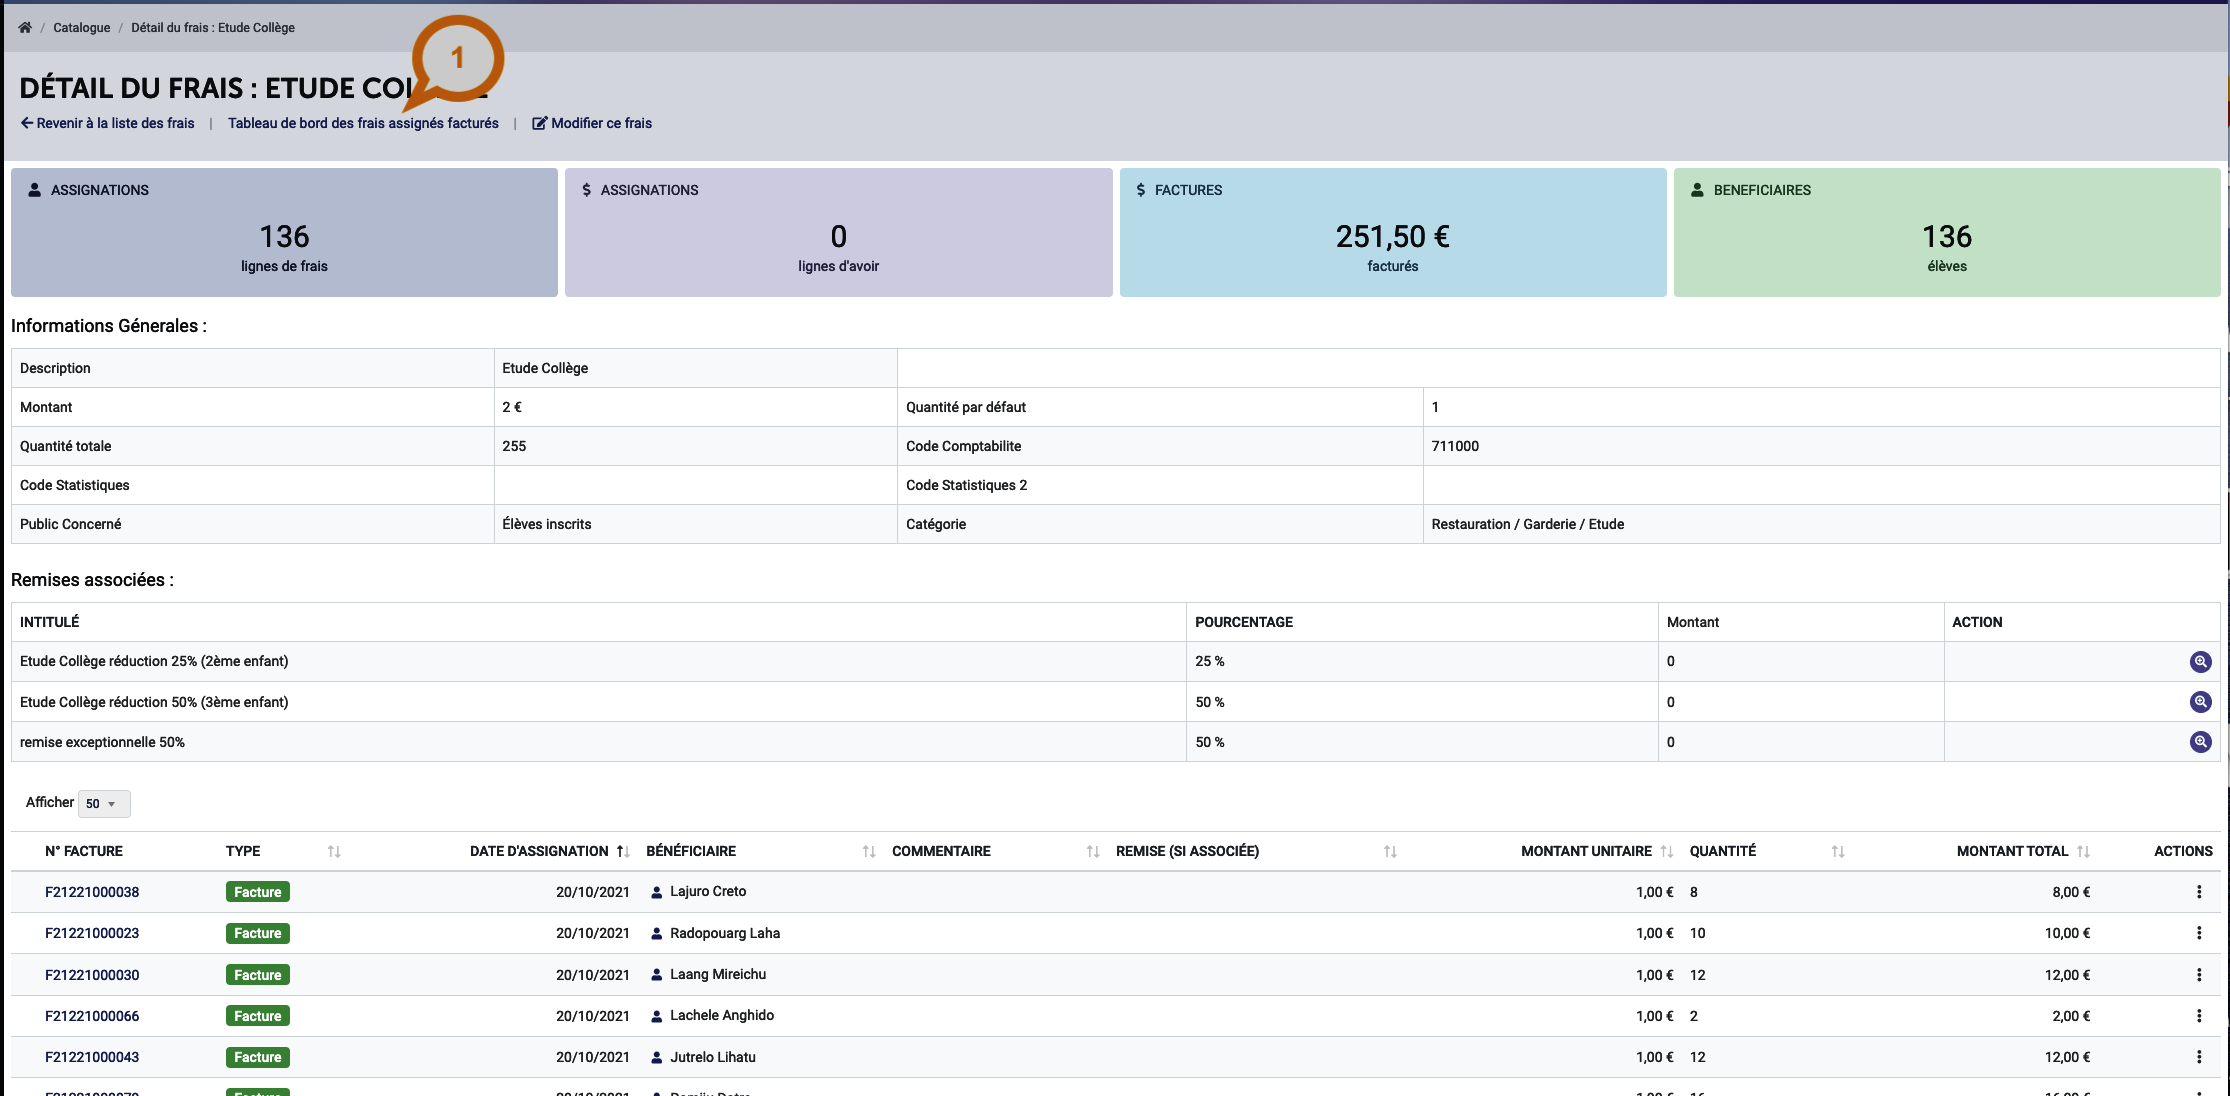This screenshot has height=1096, width=2230.
Task: View details of 50% 3ème enfant remise
Action: click(x=2200, y=702)
